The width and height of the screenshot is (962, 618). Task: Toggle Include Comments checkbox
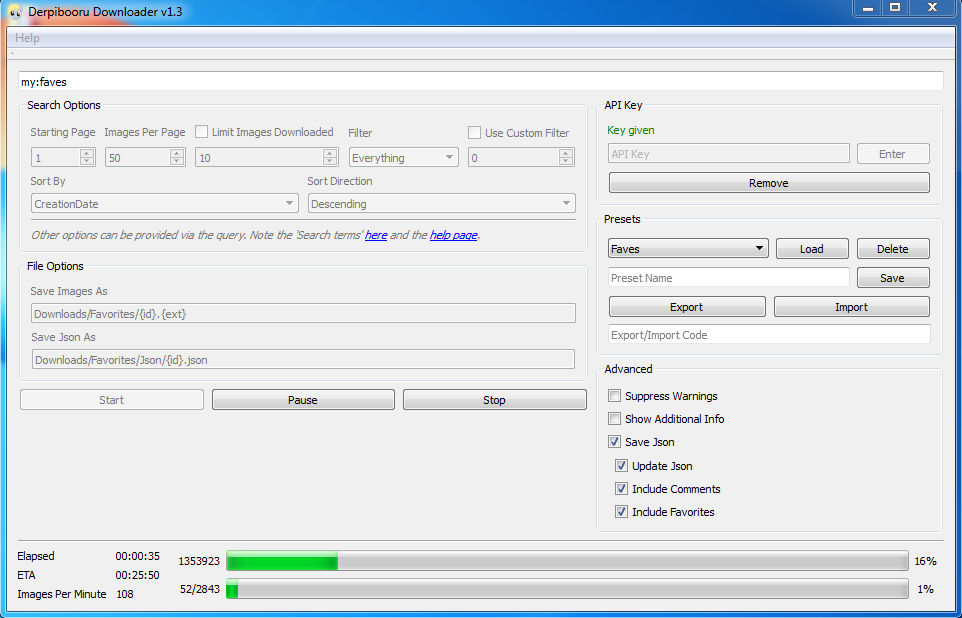coord(621,489)
